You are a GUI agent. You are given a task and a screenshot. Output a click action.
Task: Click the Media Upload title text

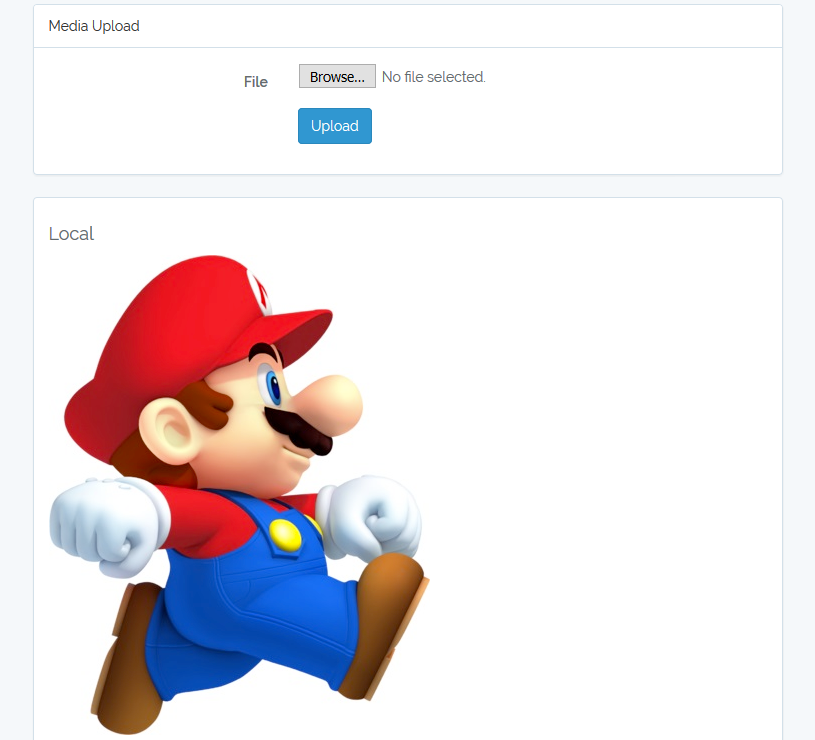click(x=94, y=25)
